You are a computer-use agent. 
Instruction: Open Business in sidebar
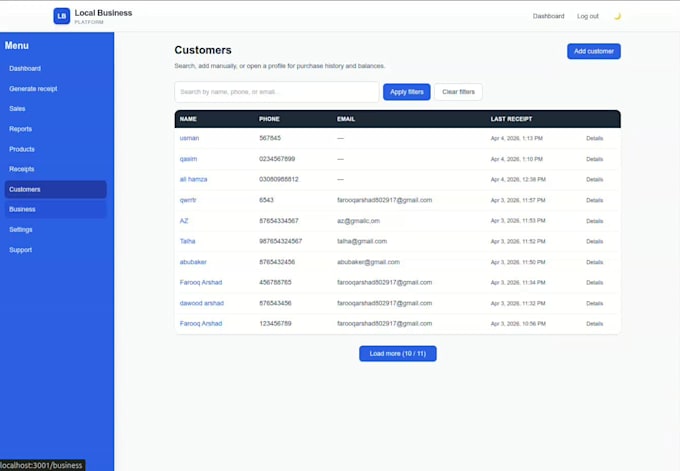coord(56,209)
